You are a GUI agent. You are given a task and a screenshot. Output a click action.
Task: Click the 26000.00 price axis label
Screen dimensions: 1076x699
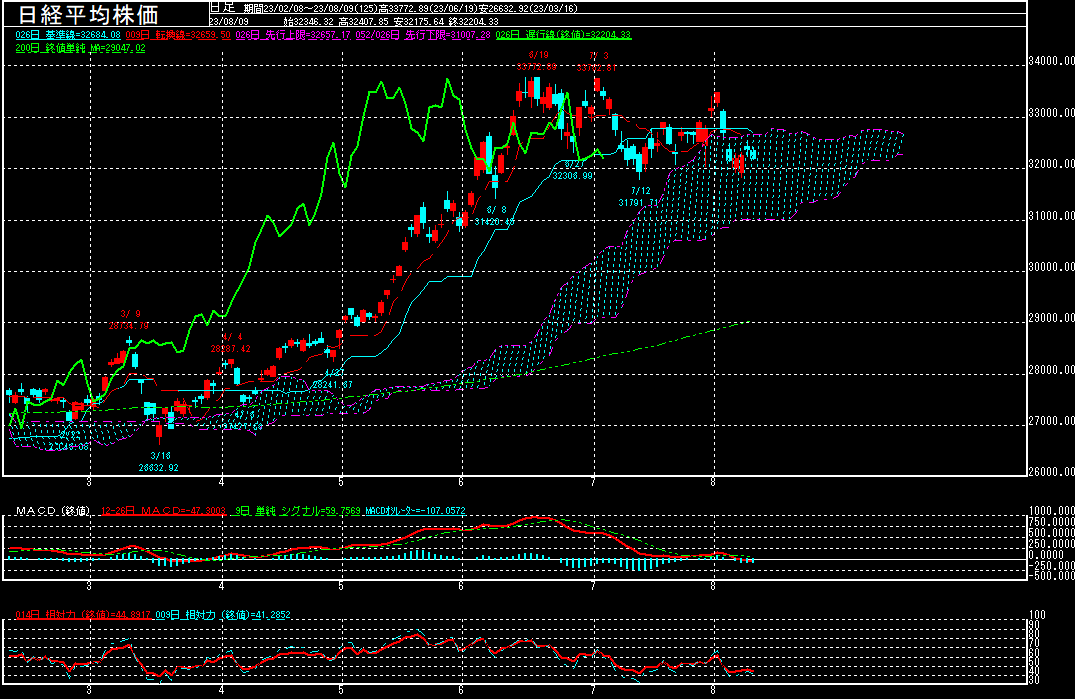(1052, 472)
